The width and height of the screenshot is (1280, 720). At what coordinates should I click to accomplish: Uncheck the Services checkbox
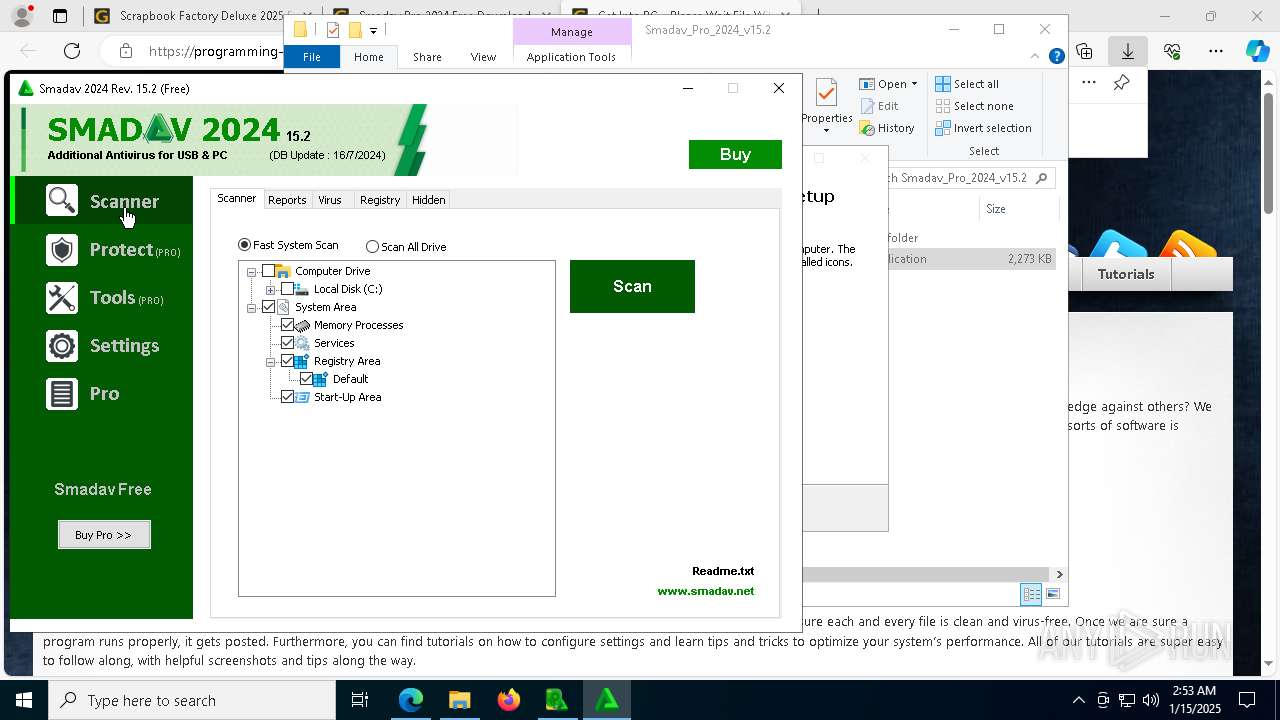(287, 343)
